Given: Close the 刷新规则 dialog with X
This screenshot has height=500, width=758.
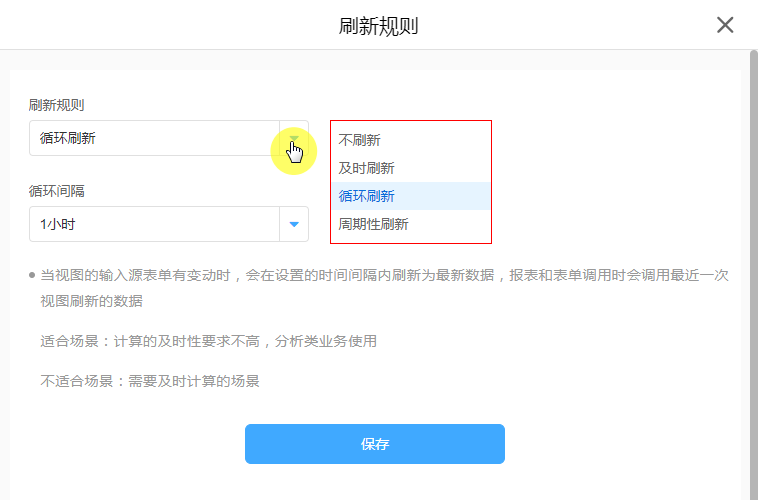Looking at the screenshot, I should (725, 25).
